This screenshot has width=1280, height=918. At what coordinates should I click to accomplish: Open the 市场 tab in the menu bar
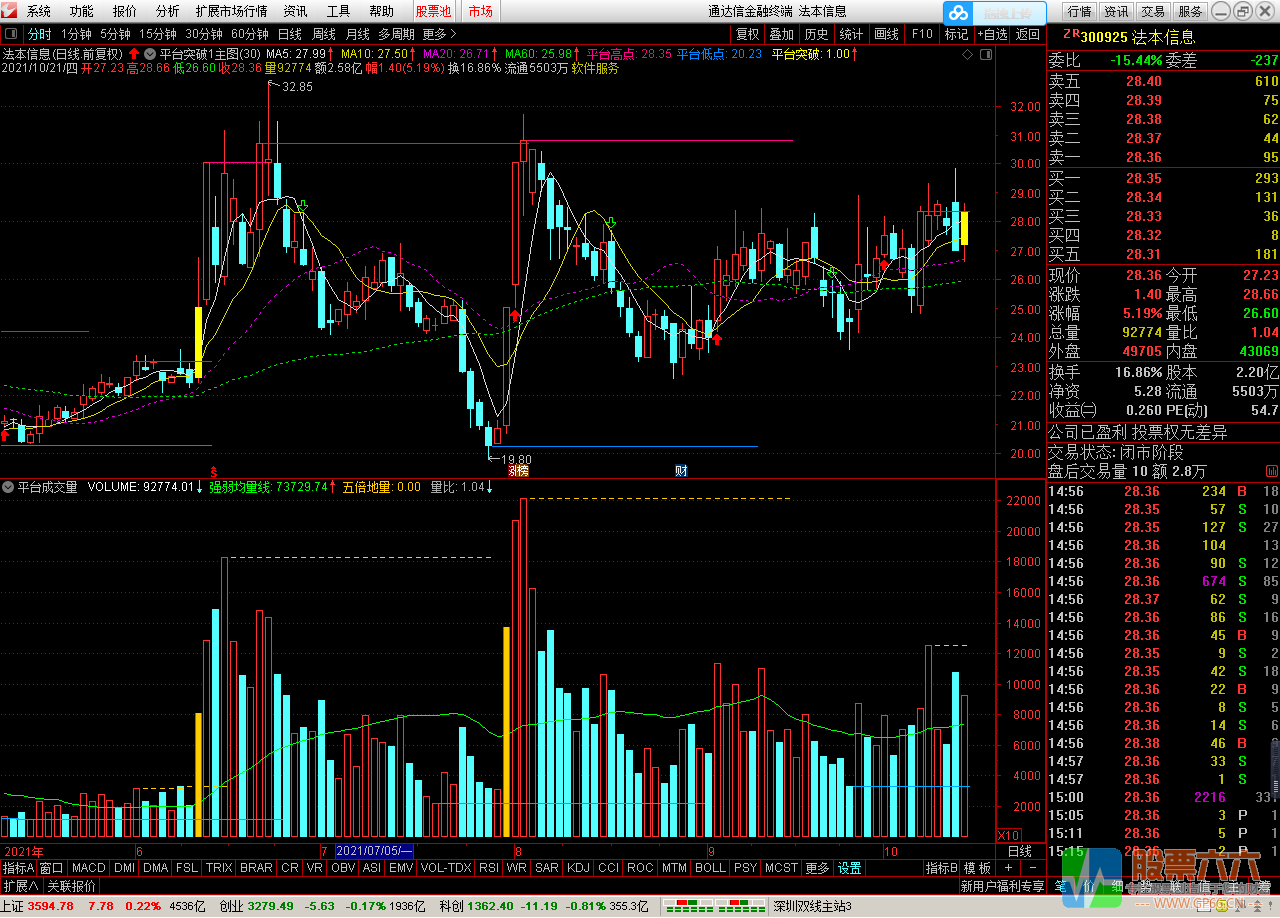pos(481,12)
